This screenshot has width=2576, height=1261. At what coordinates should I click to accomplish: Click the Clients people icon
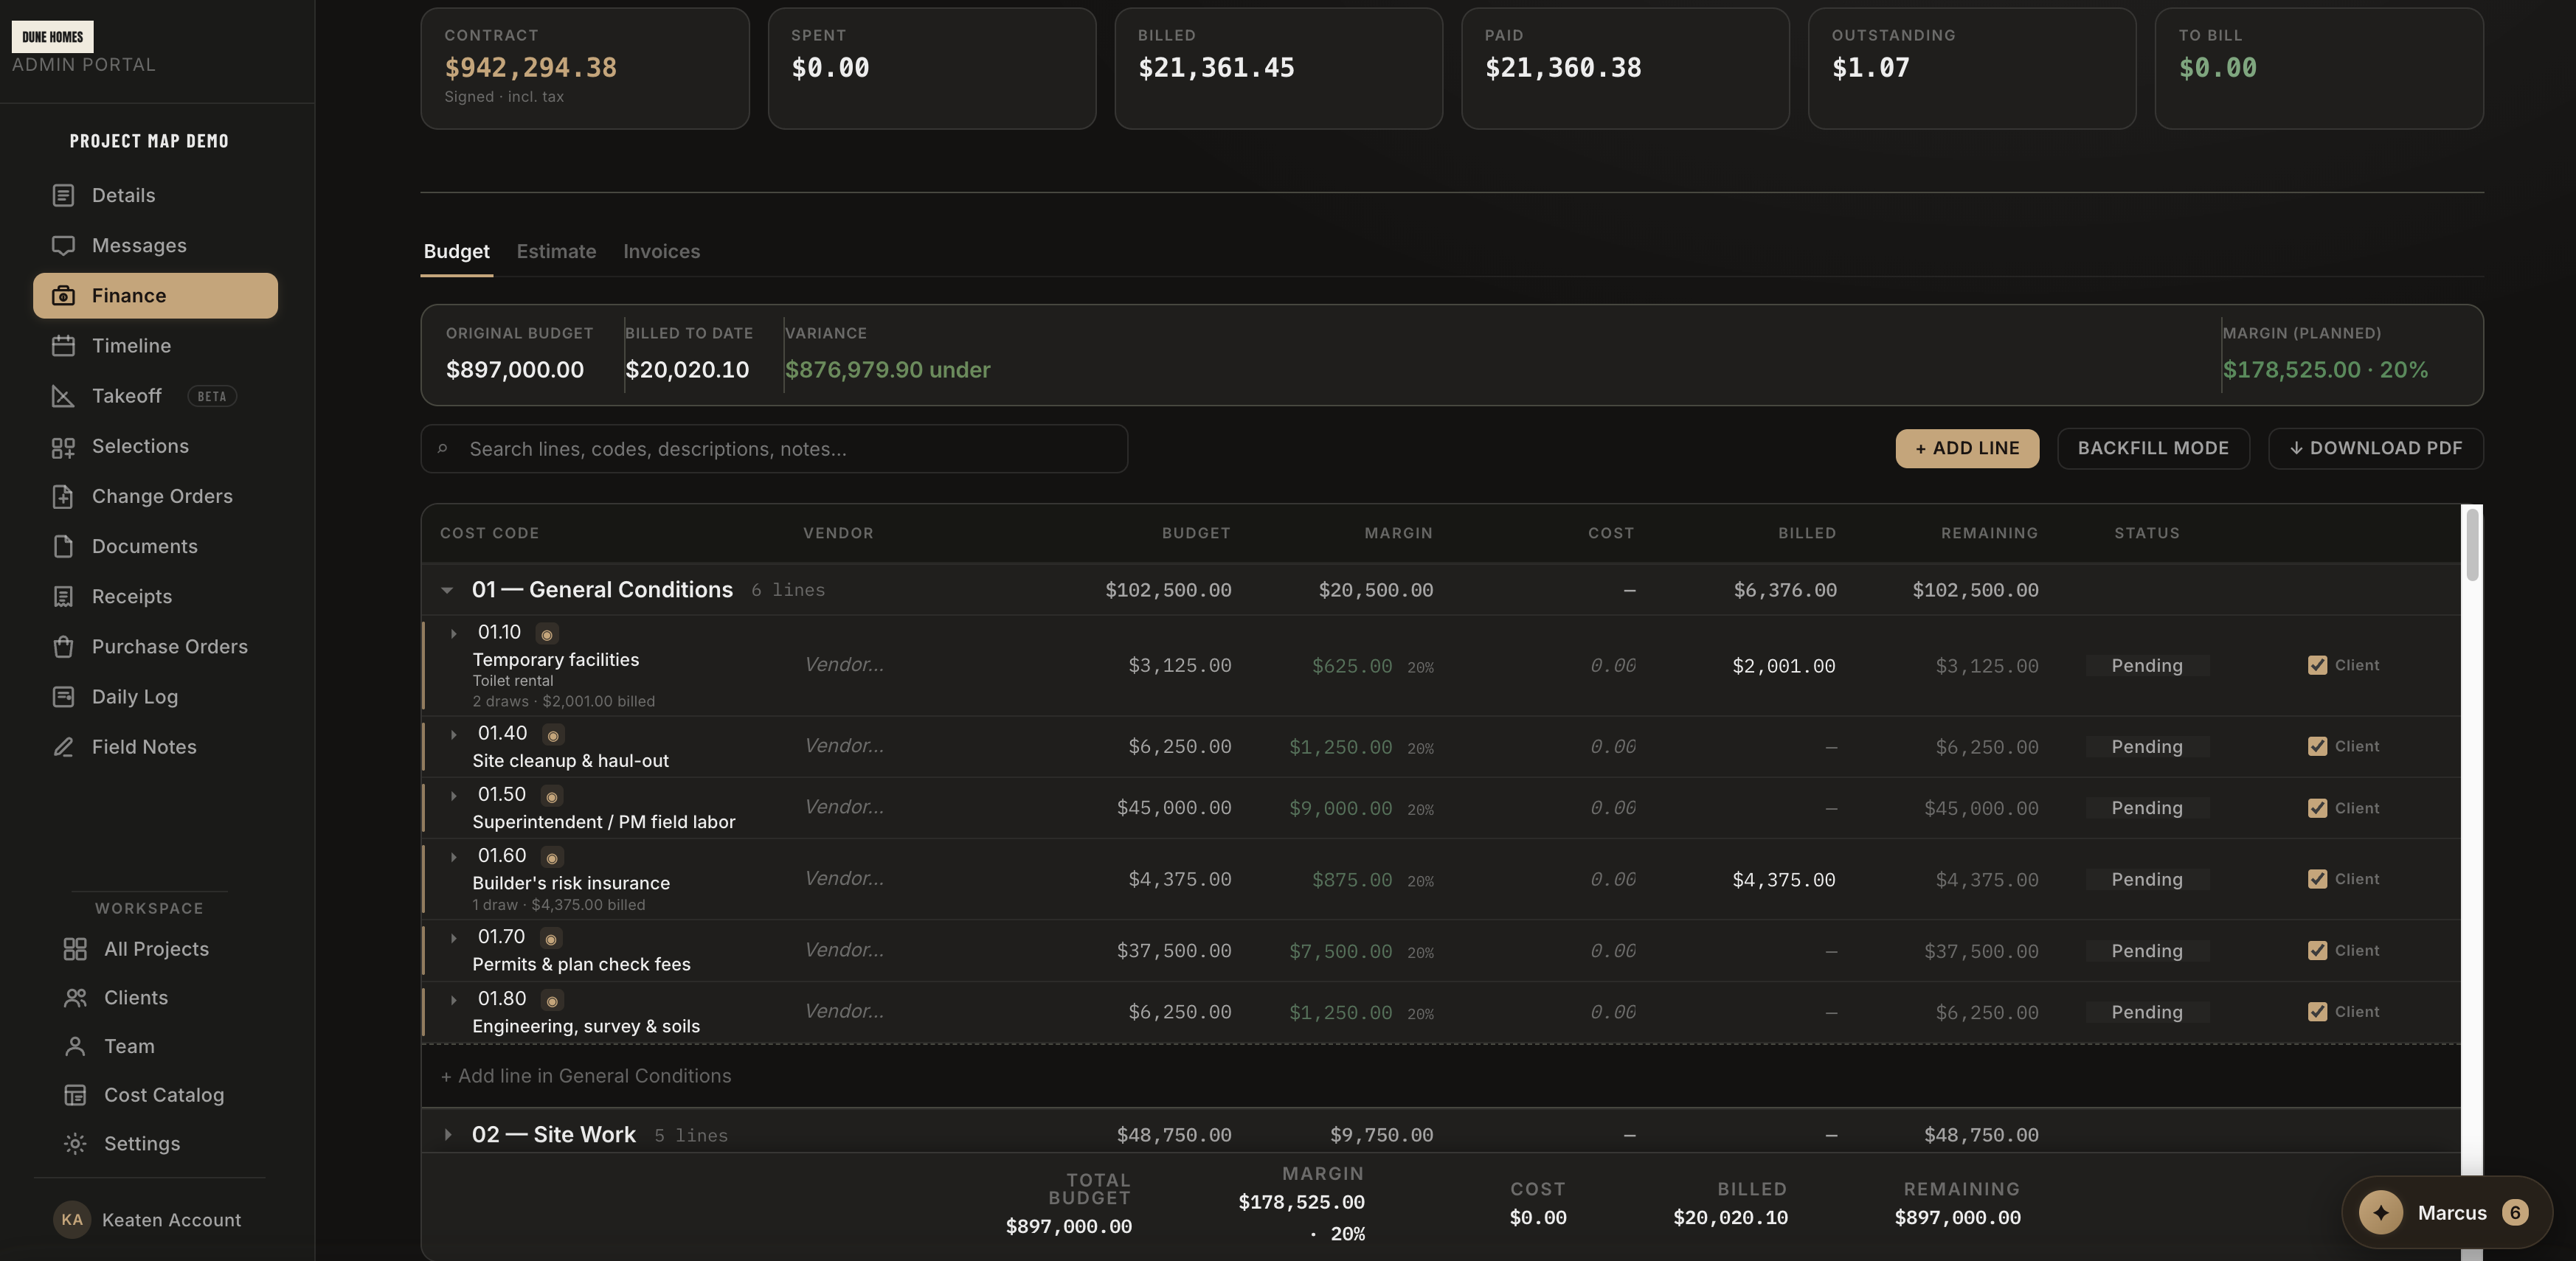(75, 998)
